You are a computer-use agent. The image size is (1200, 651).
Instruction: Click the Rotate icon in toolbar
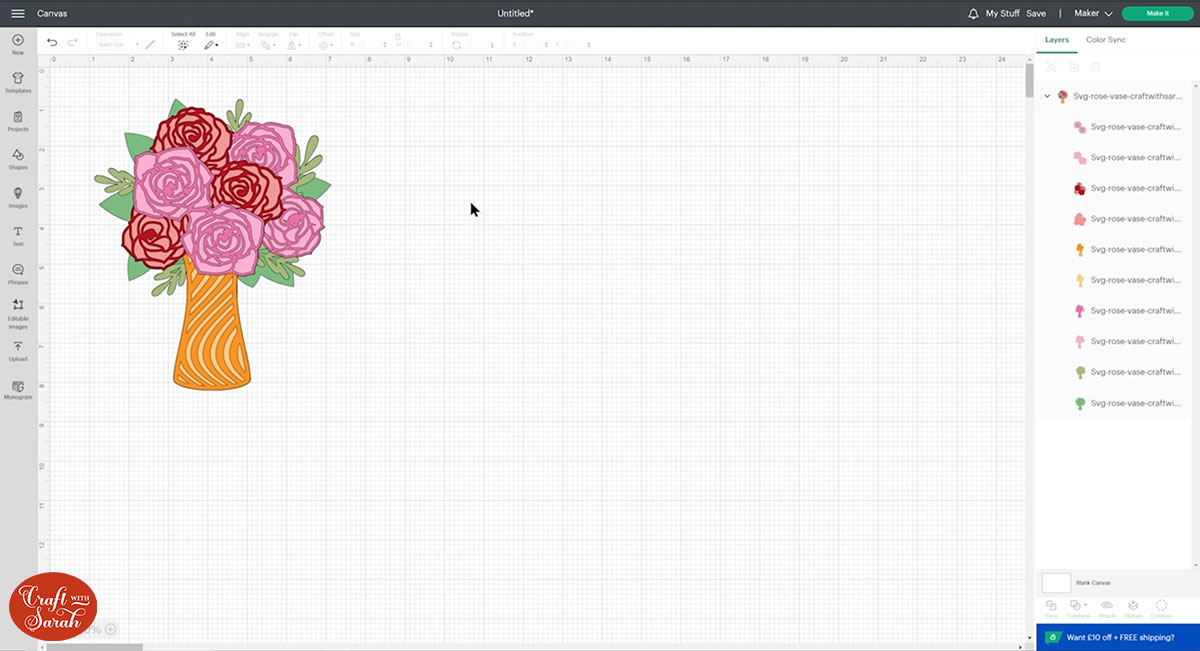[x=457, y=45]
